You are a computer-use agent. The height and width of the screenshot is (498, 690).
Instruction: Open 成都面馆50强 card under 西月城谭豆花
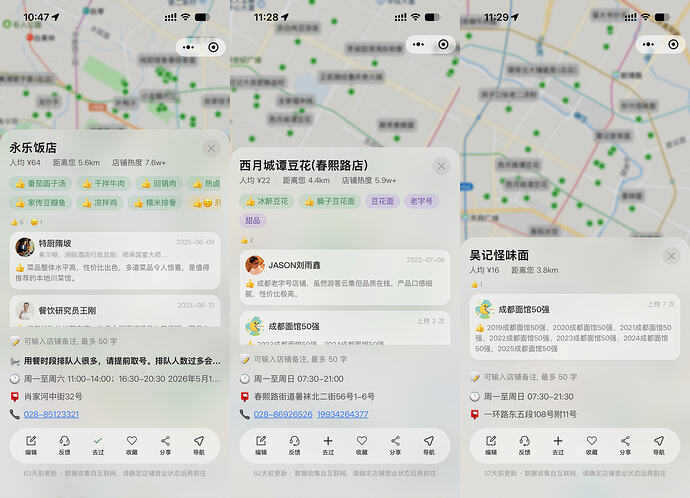[x=345, y=328]
